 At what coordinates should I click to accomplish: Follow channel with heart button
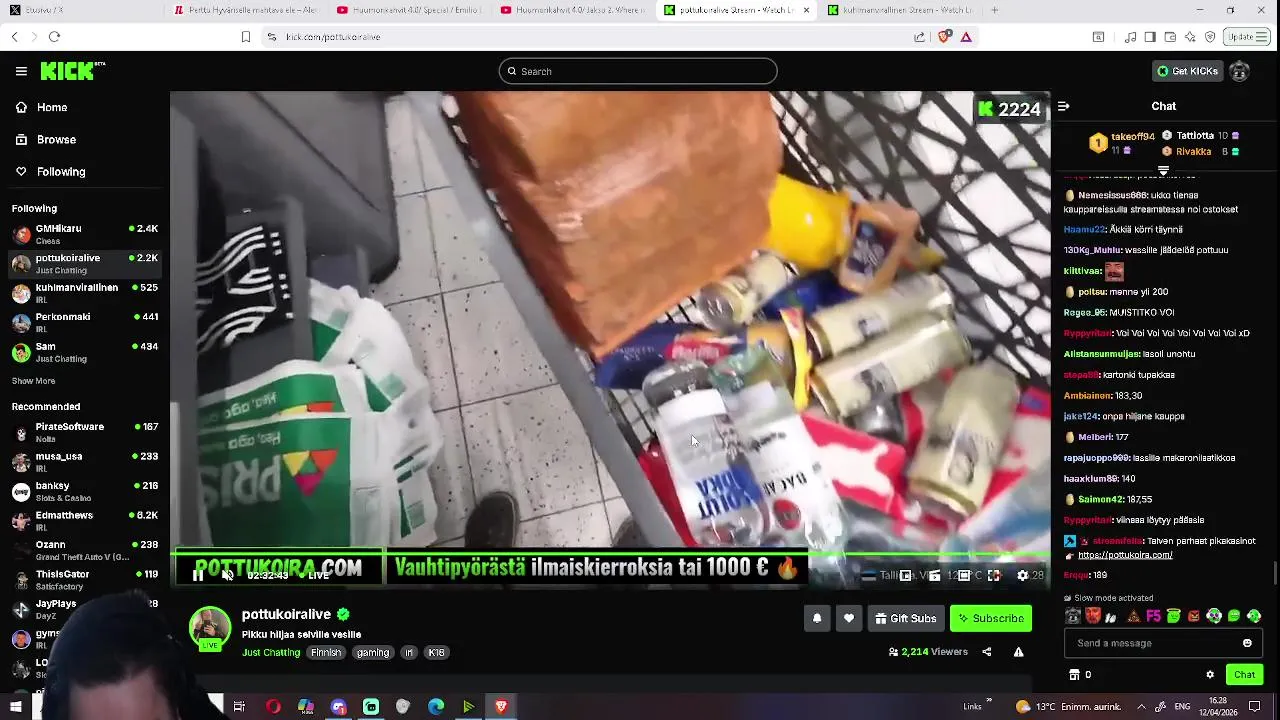click(x=849, y=618)
